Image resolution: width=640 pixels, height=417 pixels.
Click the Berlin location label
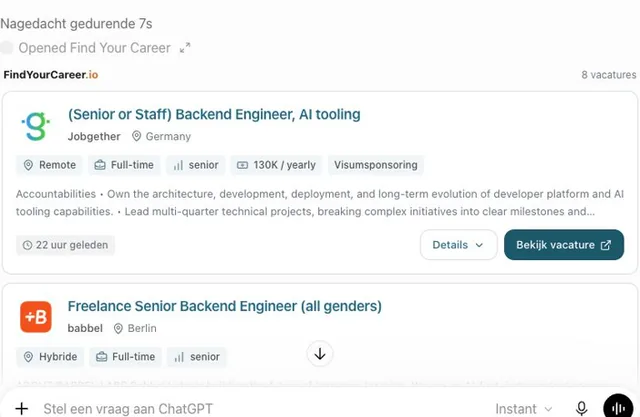[142, 328]
